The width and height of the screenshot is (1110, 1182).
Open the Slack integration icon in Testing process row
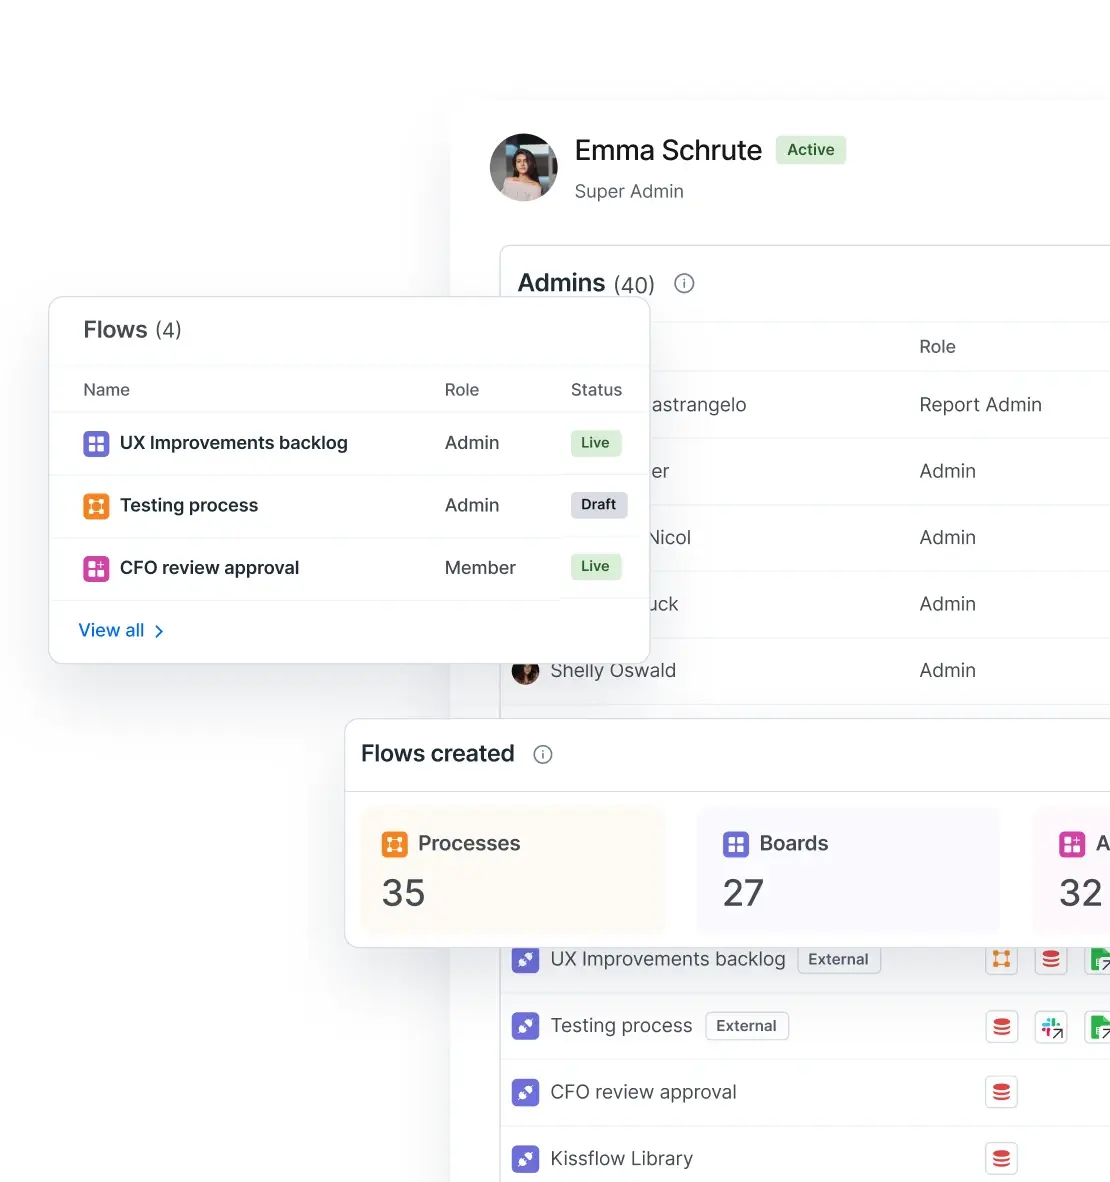click(1051, 1026)
